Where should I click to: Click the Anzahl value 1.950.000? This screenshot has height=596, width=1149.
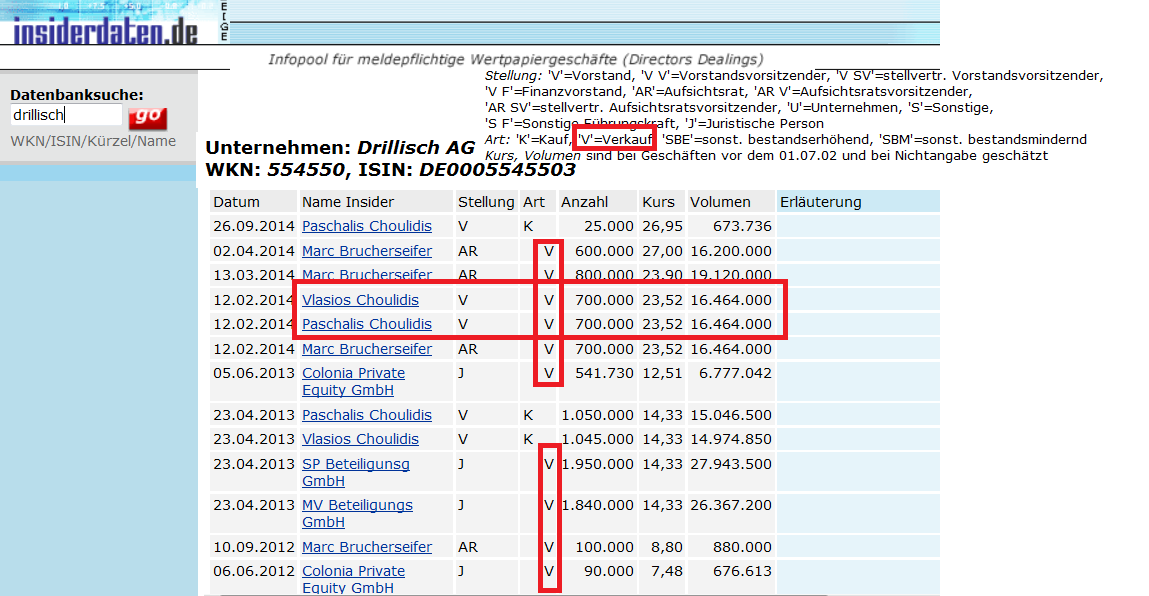[598, 464]
